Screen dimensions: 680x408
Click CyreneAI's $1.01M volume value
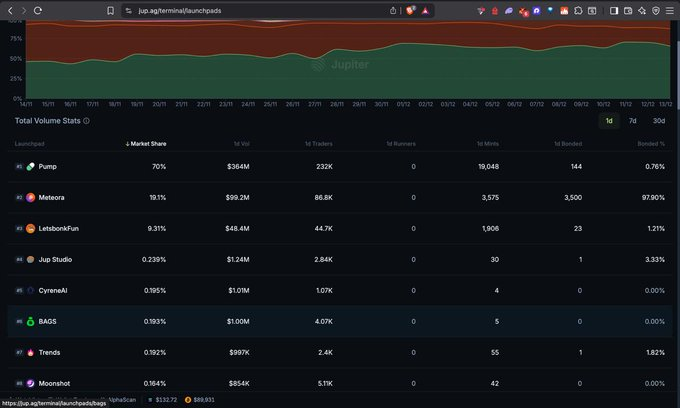pyautogui.click(x=239, y=290)
